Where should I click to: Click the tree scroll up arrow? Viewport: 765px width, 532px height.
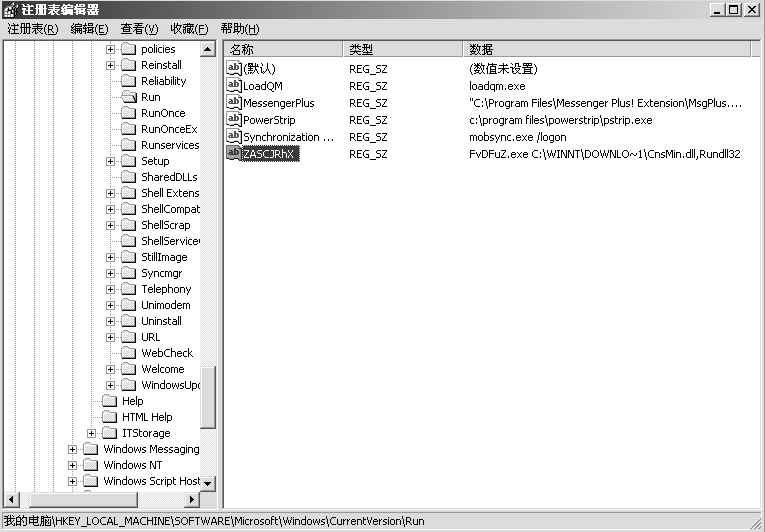point(207,49)
